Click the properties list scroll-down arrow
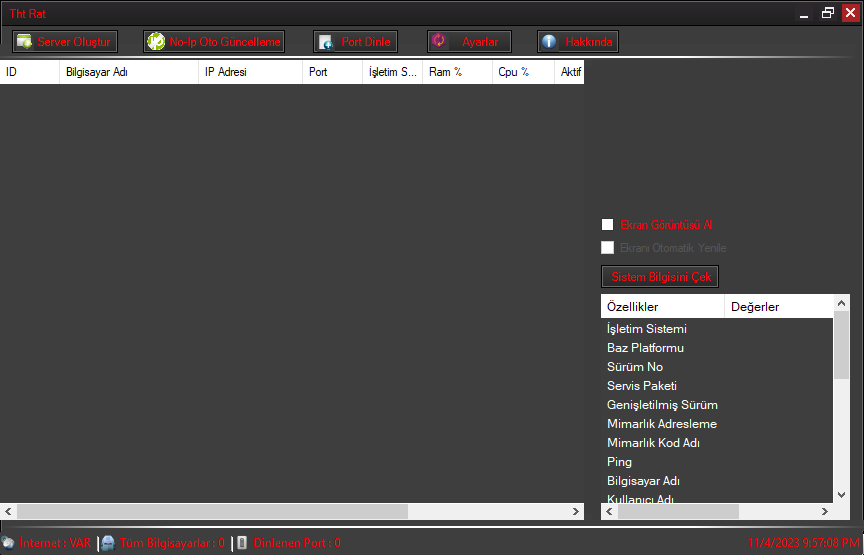 point(841,494)
